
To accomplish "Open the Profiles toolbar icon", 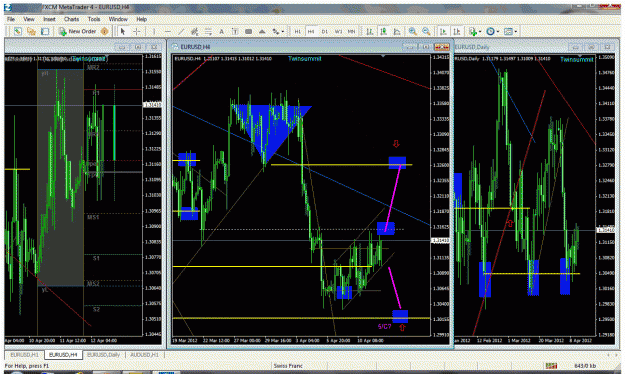I will (x=31, y=31).
